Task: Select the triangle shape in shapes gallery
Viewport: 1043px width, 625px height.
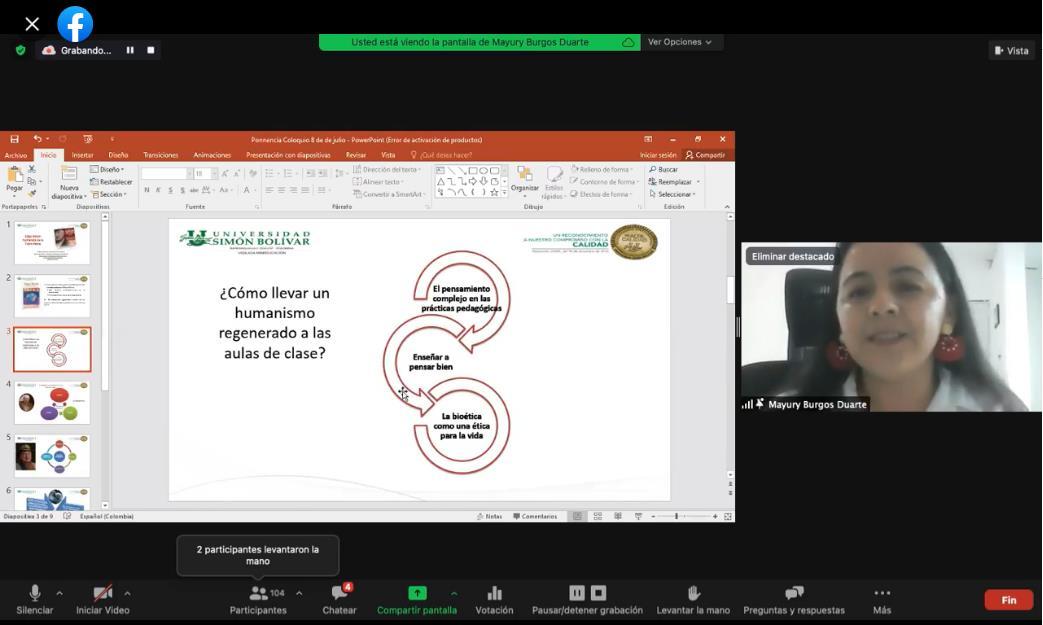Action: [x=440, y=182]
